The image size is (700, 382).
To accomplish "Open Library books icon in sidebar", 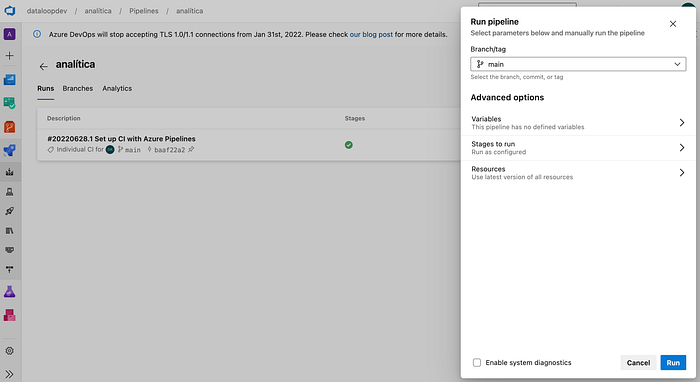I will (x=9, y=231).
